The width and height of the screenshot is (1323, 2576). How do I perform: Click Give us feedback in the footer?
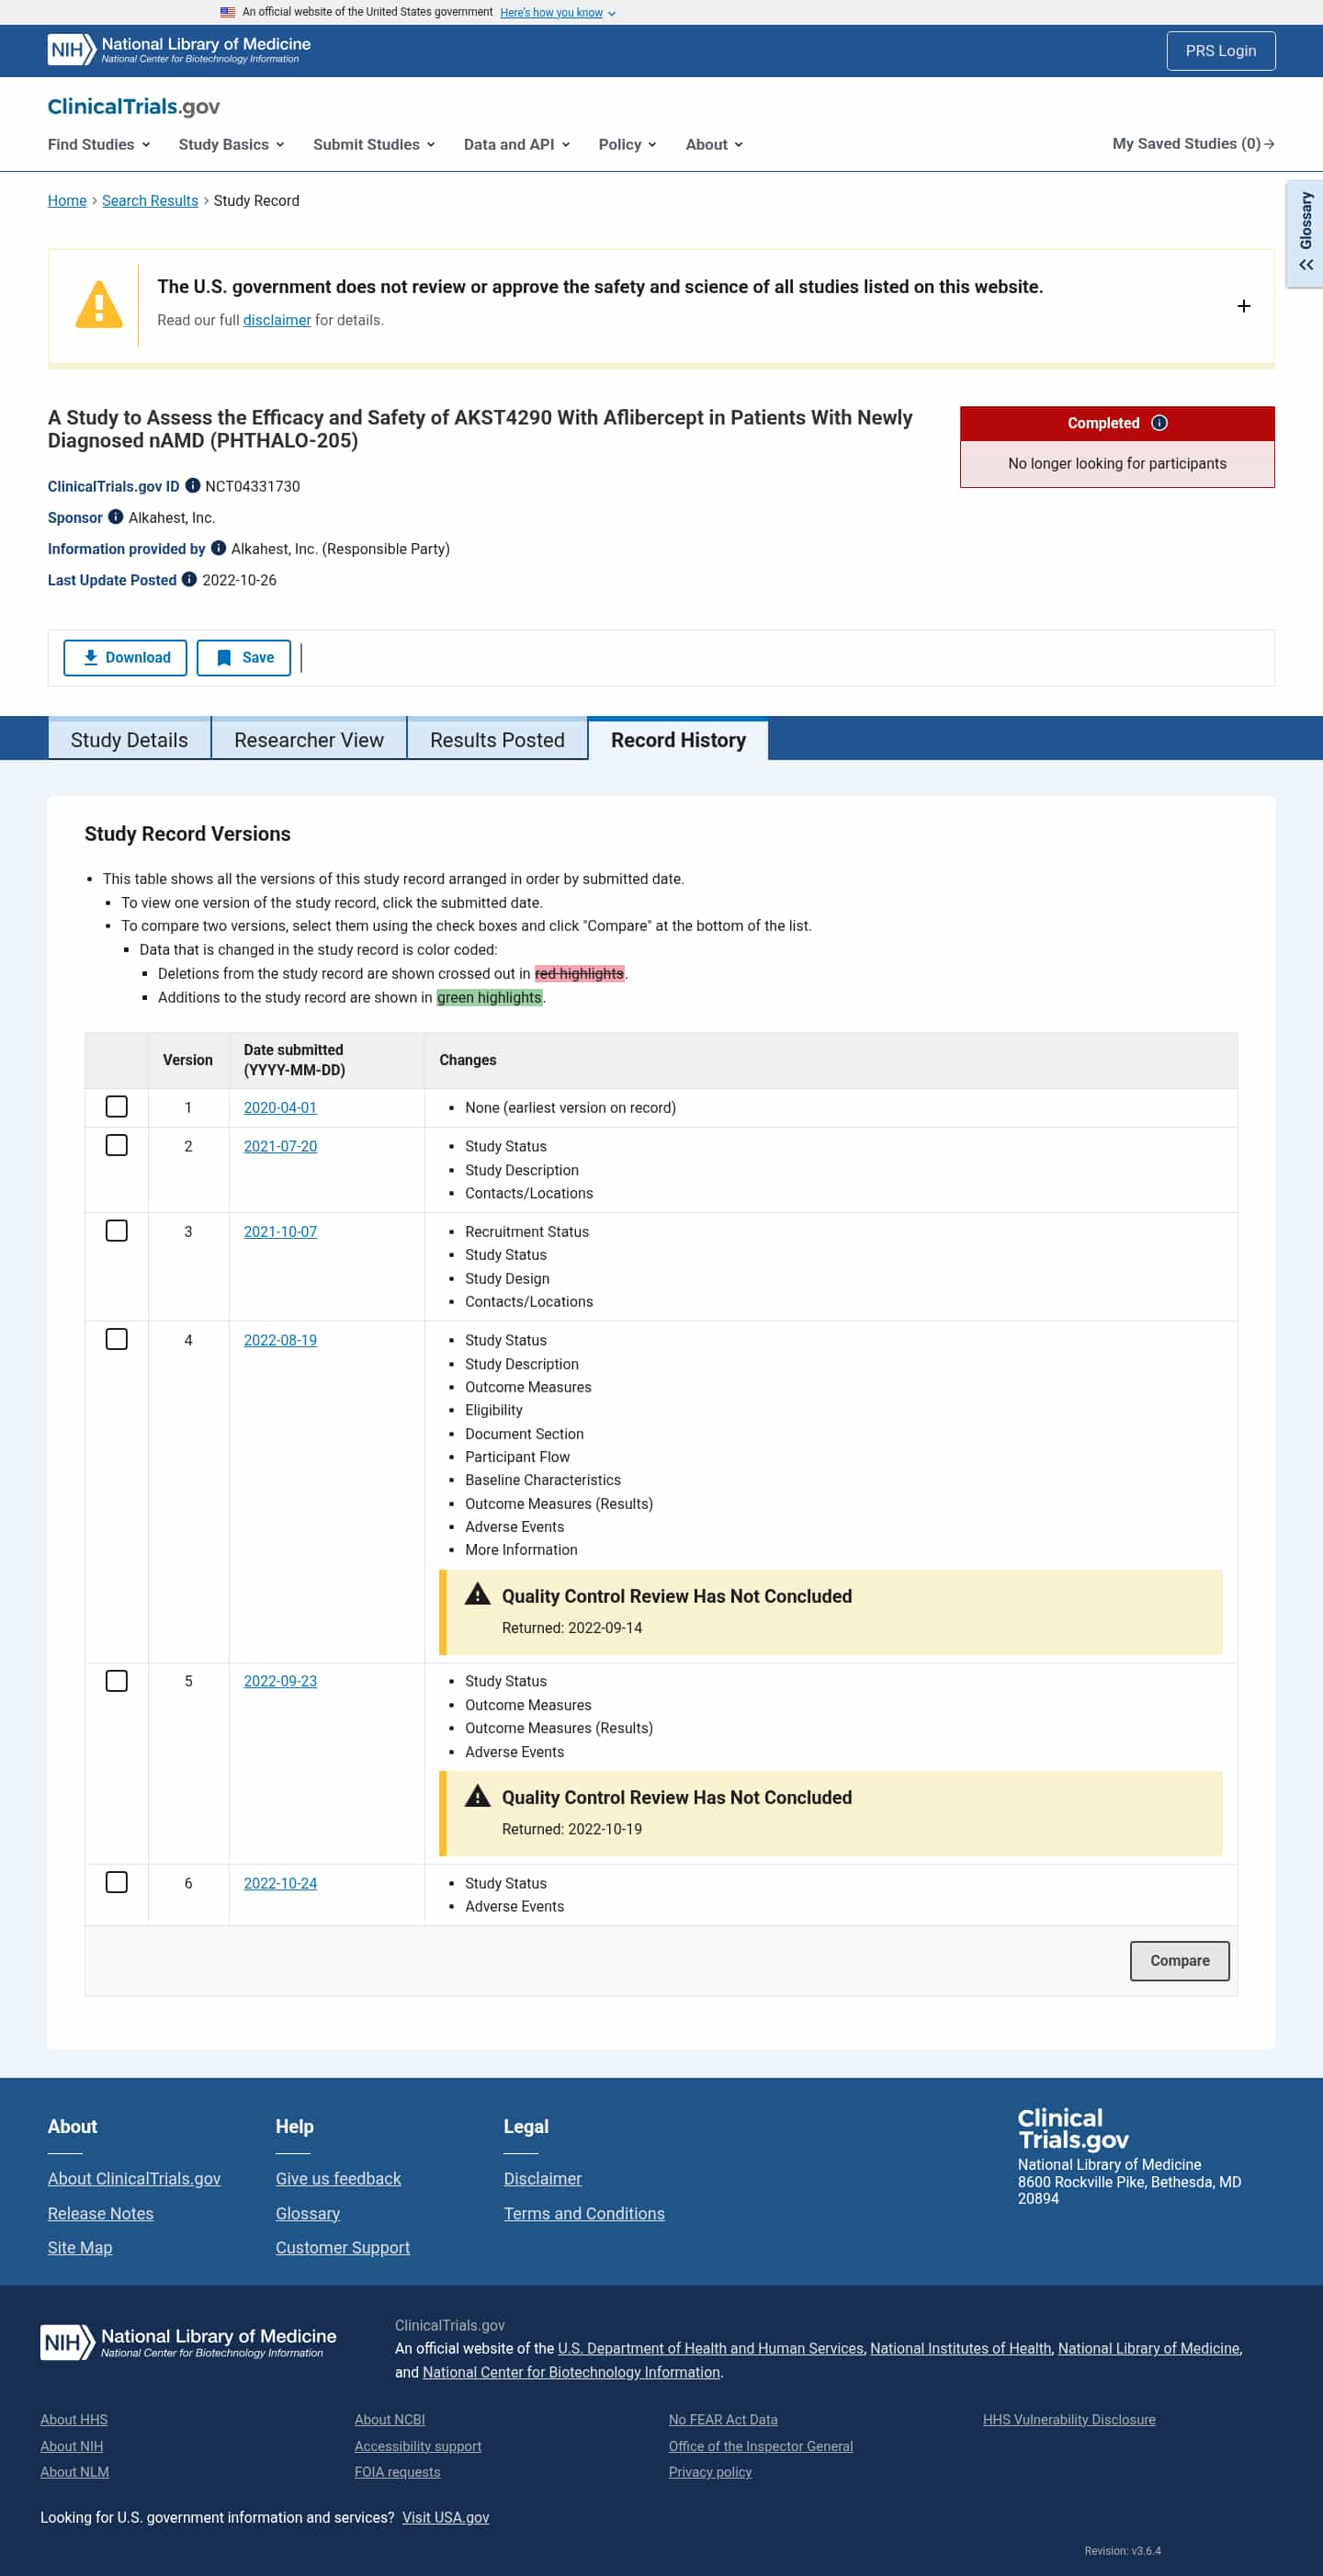(338, 2178)
